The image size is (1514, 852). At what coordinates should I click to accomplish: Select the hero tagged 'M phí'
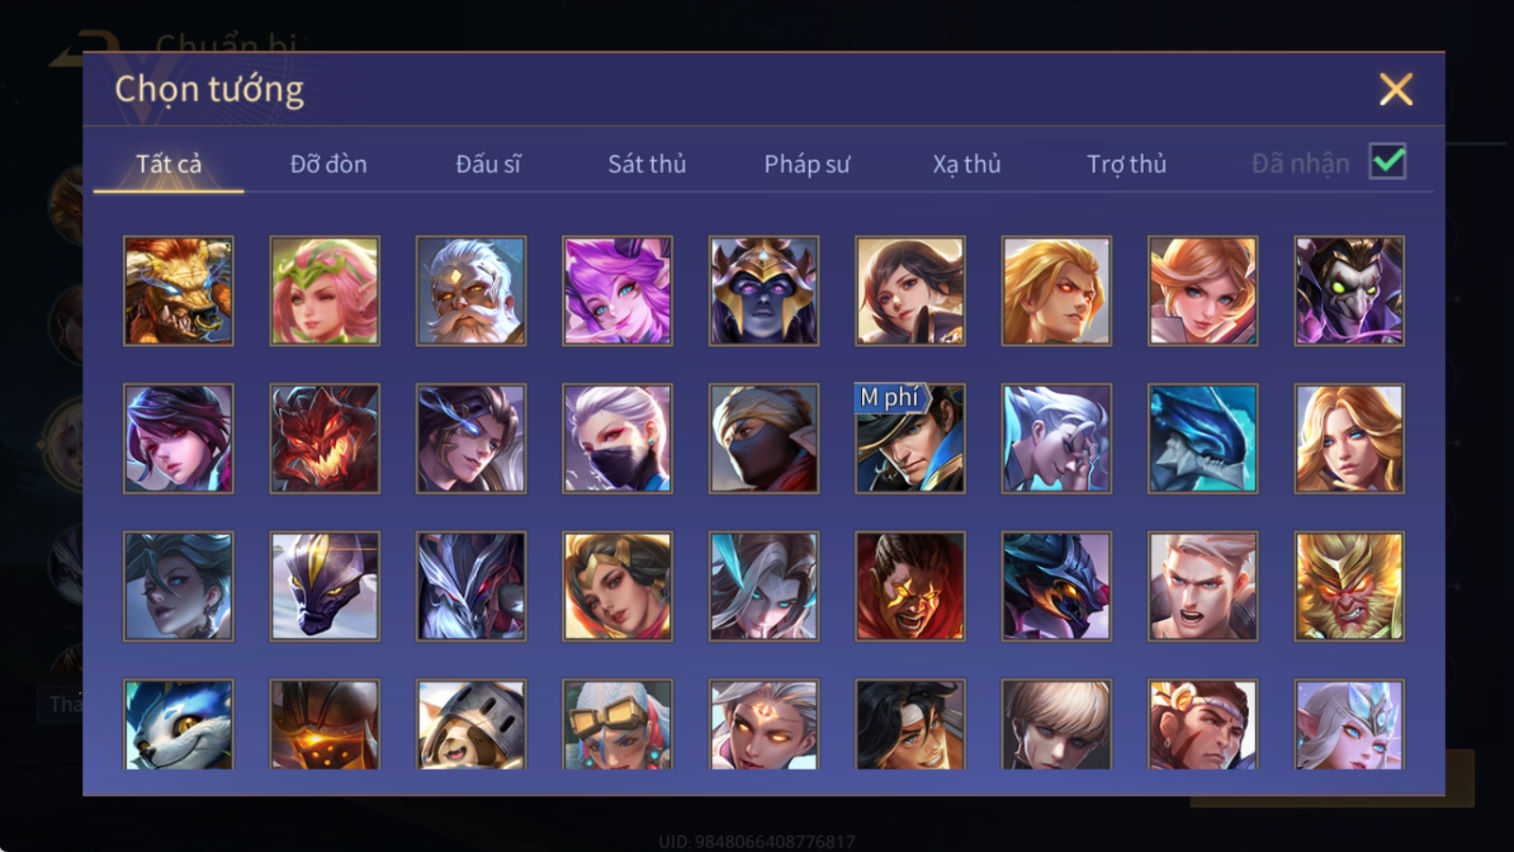910,438
